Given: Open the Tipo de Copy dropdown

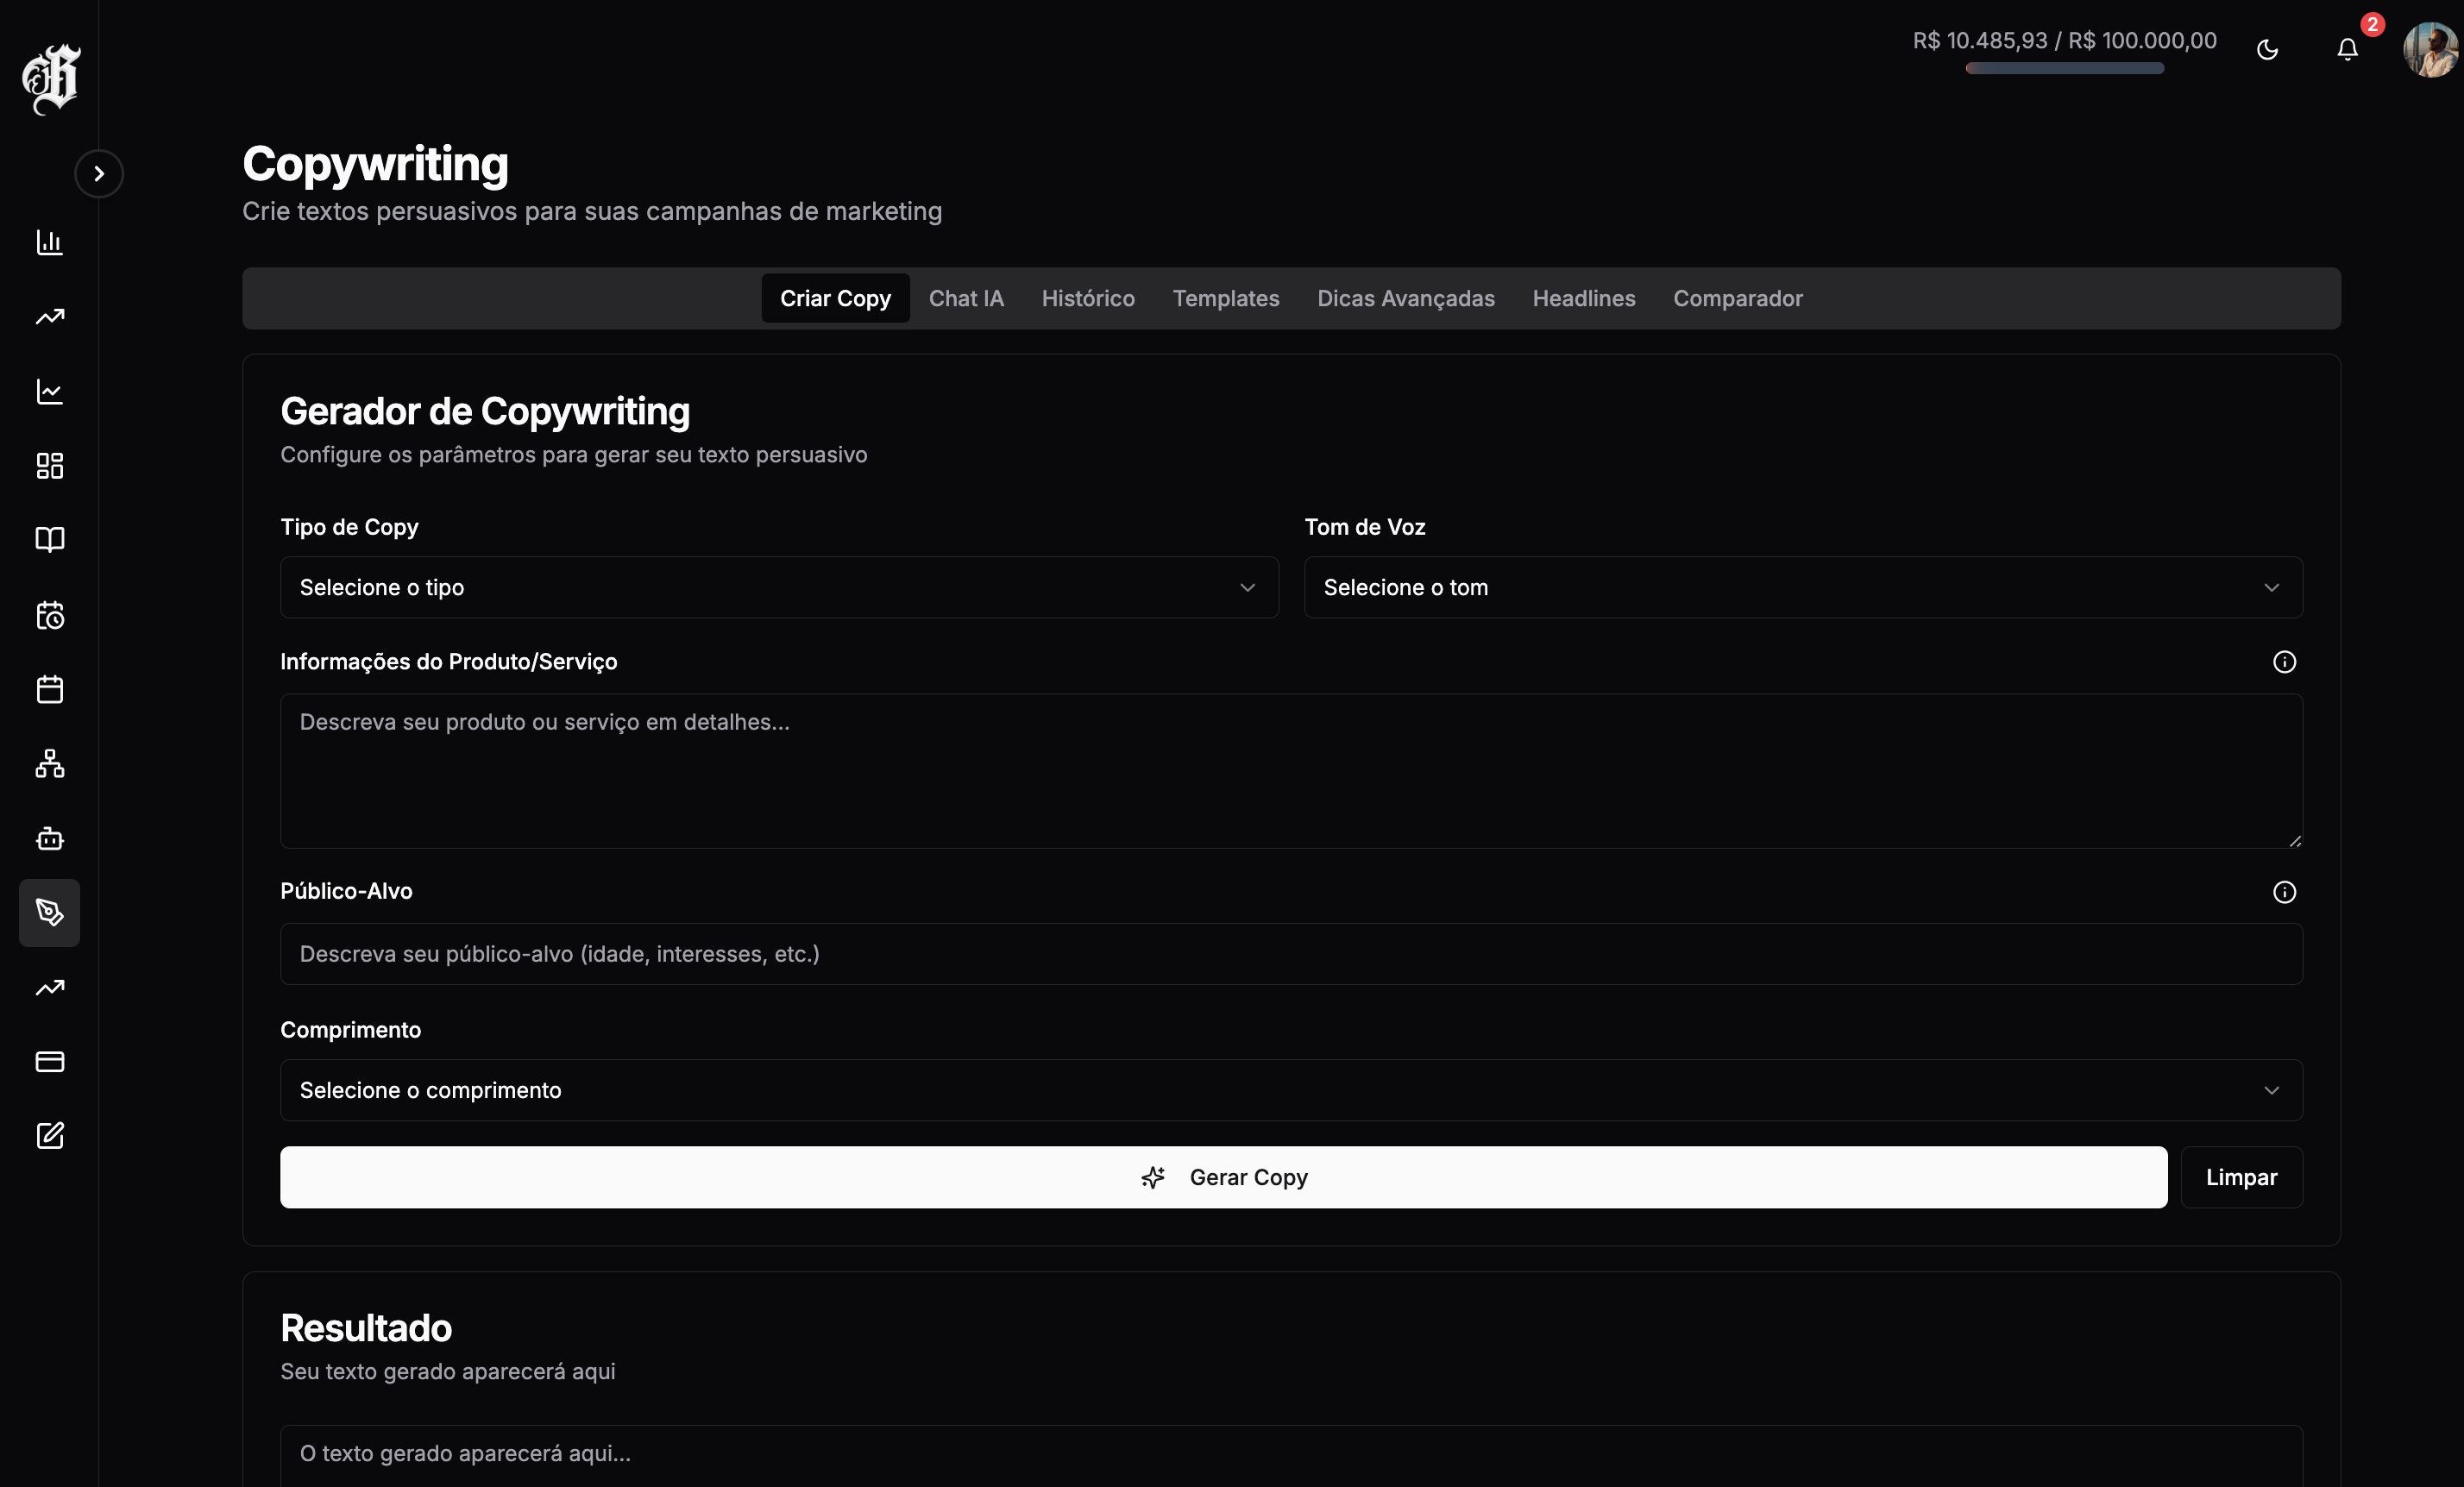Looking at the screenshot, I should pyautogui.click(x=778, y=587).
